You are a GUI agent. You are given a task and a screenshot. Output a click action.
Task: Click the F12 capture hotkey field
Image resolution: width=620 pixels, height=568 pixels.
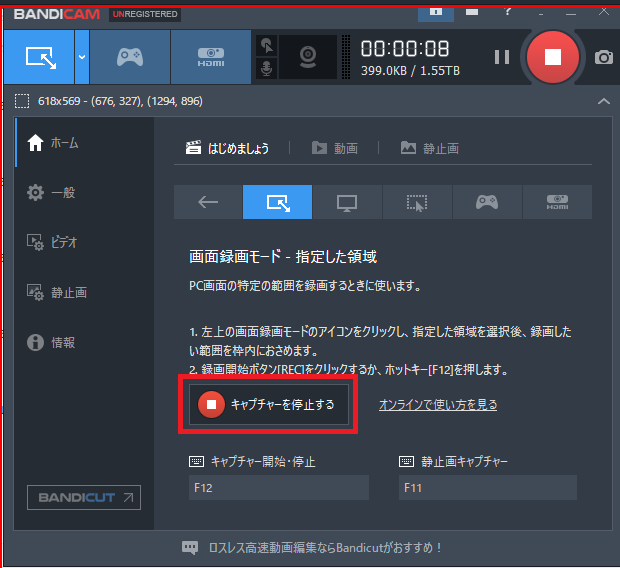point(279,488)
